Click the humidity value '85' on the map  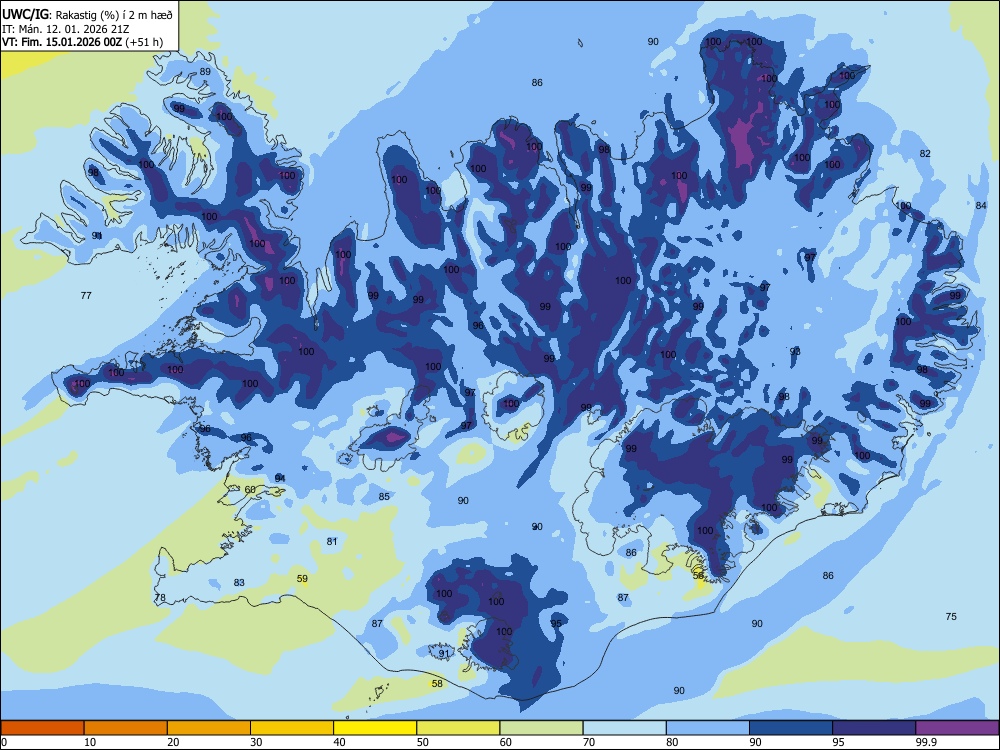[384, 497]
